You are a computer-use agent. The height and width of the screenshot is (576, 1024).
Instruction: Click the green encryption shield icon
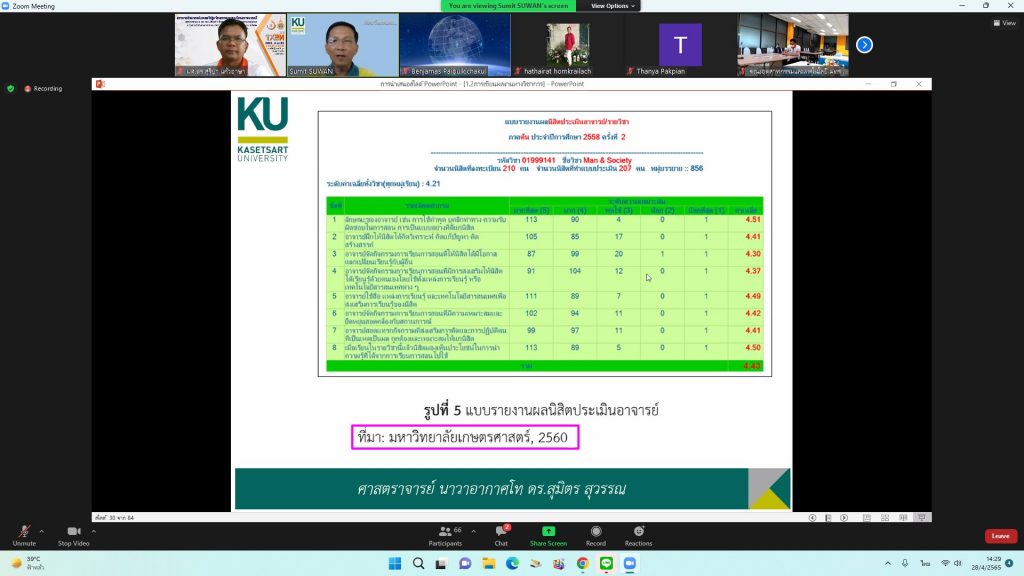tap(11, 88)
